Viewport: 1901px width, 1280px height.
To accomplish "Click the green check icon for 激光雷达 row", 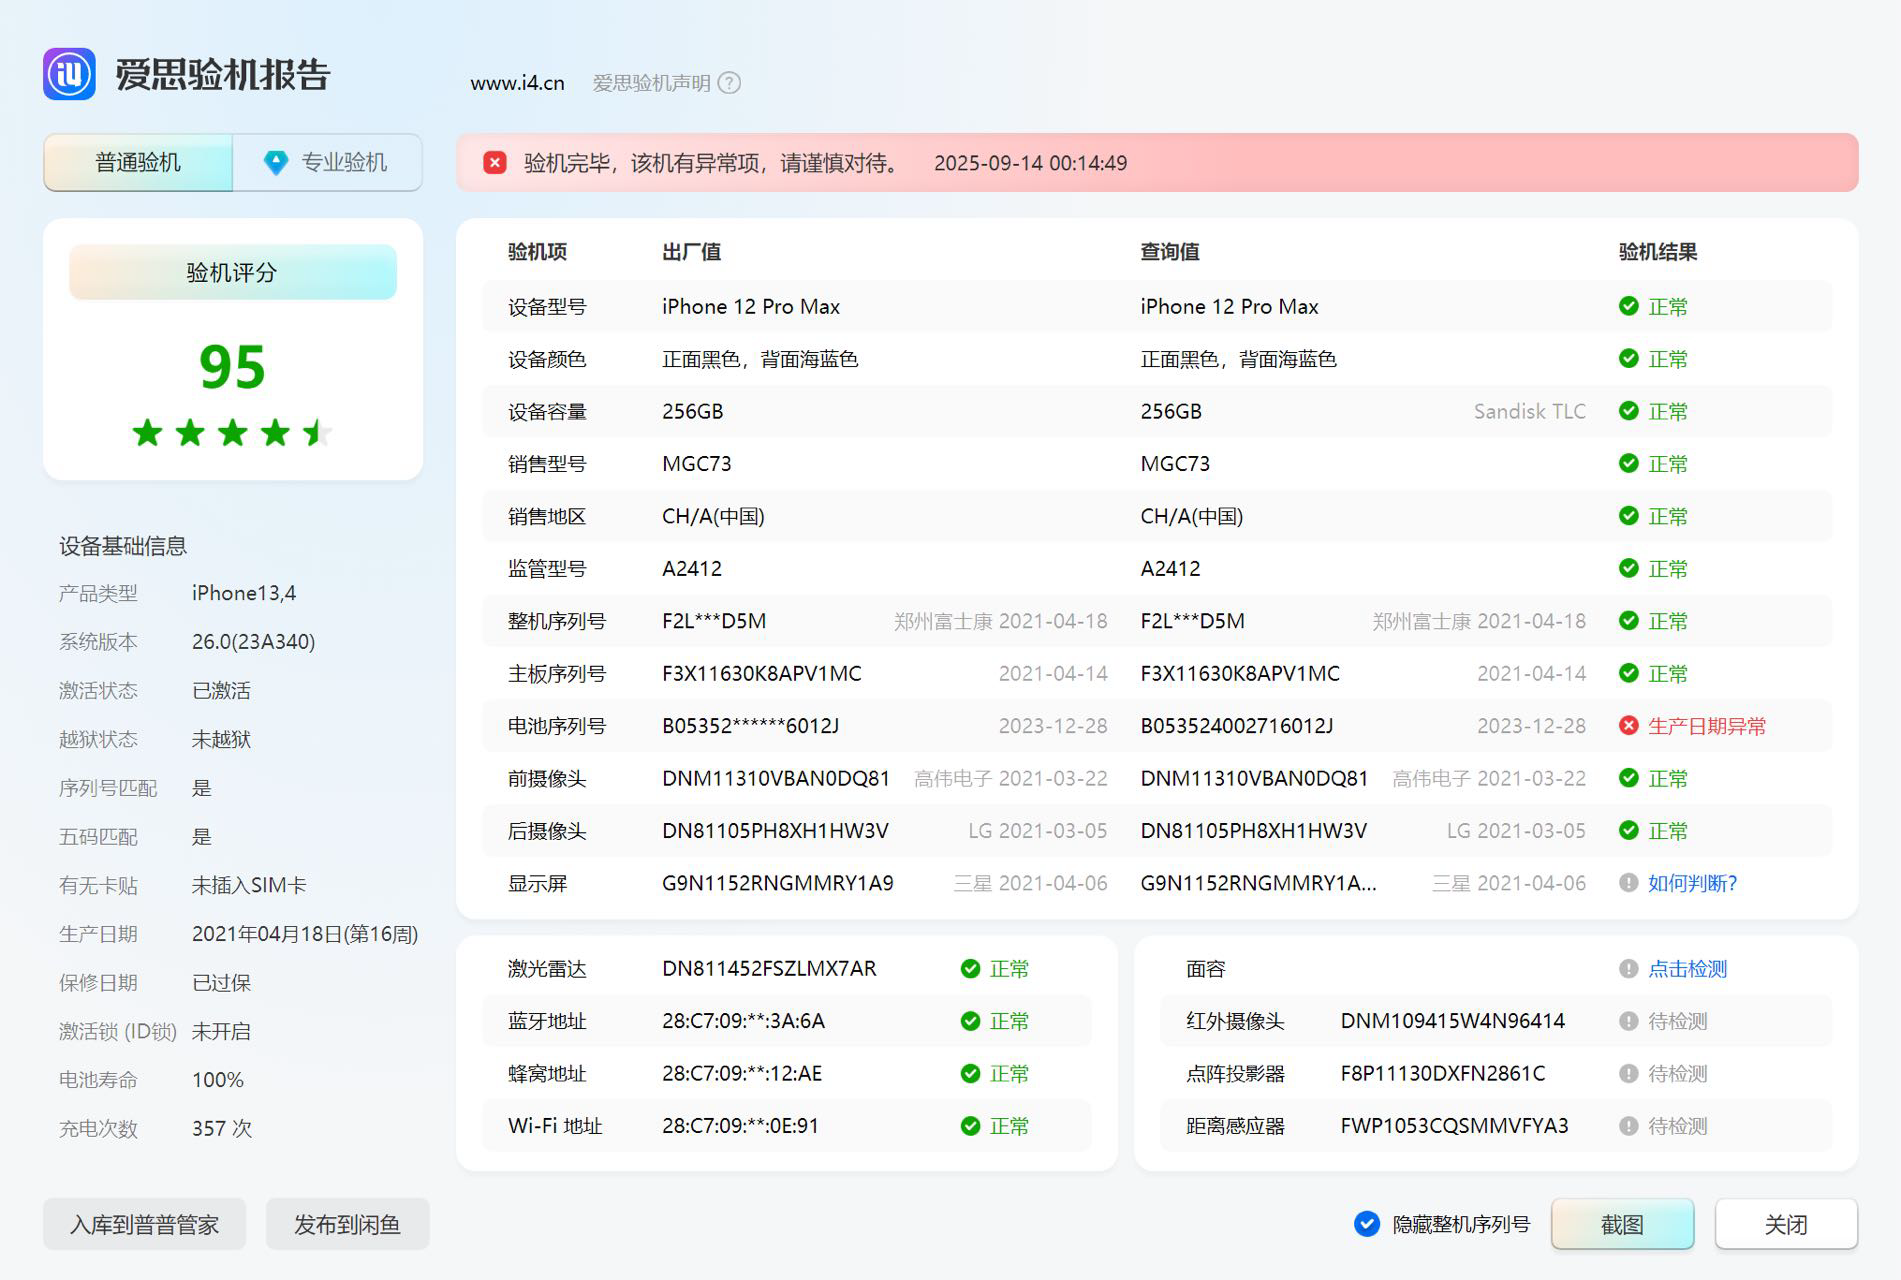I will tap(970, 968).
